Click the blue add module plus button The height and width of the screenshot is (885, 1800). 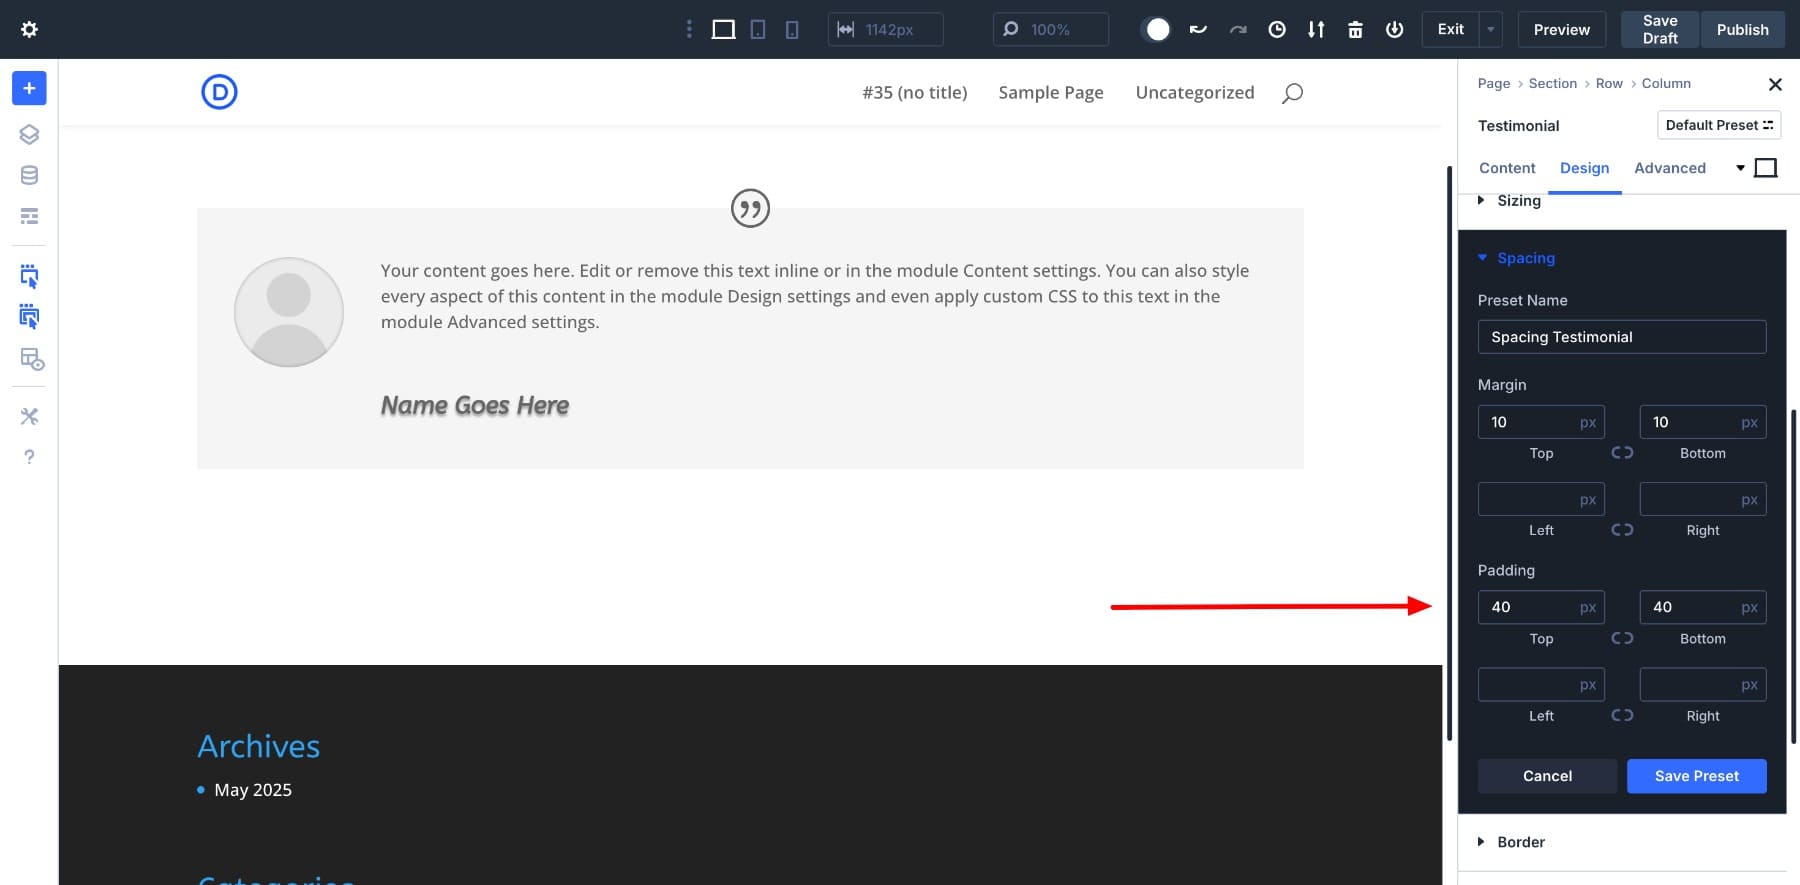[29, 88]
